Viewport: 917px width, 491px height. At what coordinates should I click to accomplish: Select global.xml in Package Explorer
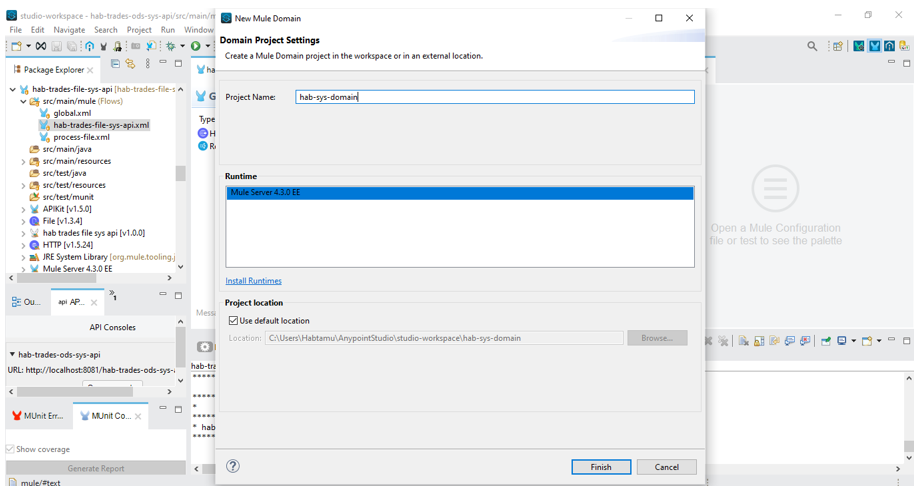[72, 113]
